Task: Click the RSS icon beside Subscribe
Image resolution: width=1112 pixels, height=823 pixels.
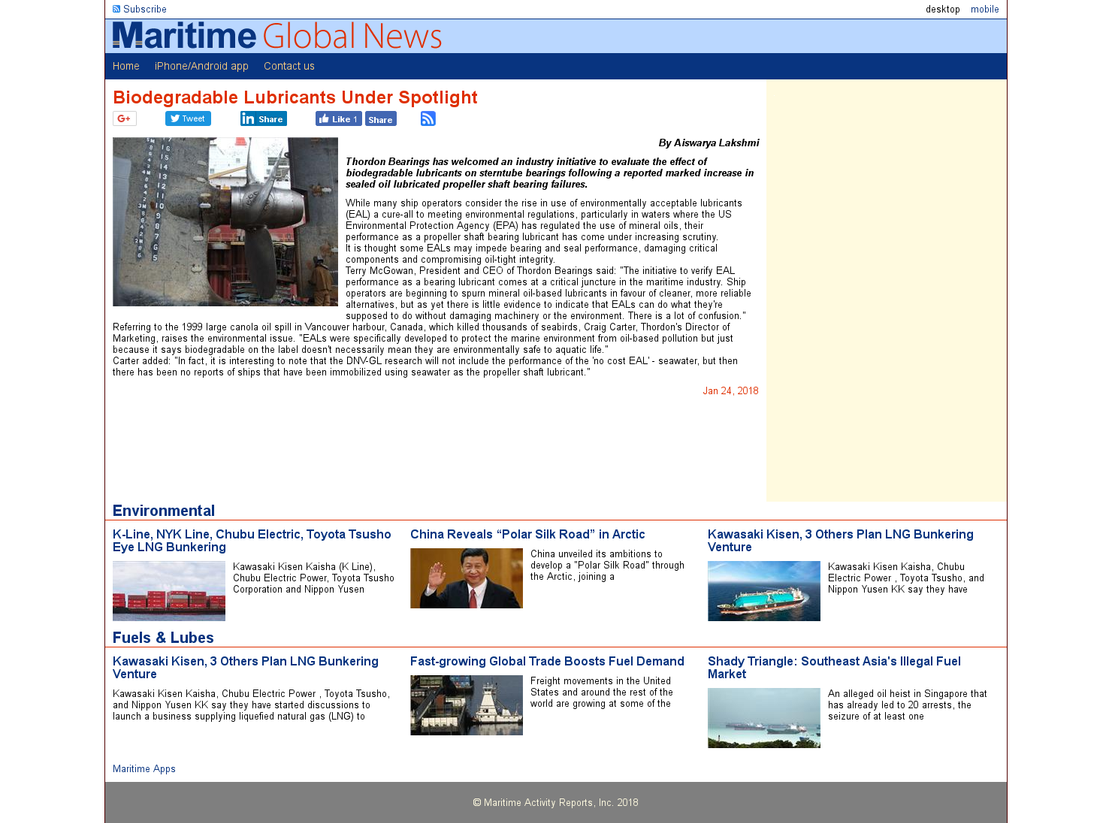Action: (116, 9)
